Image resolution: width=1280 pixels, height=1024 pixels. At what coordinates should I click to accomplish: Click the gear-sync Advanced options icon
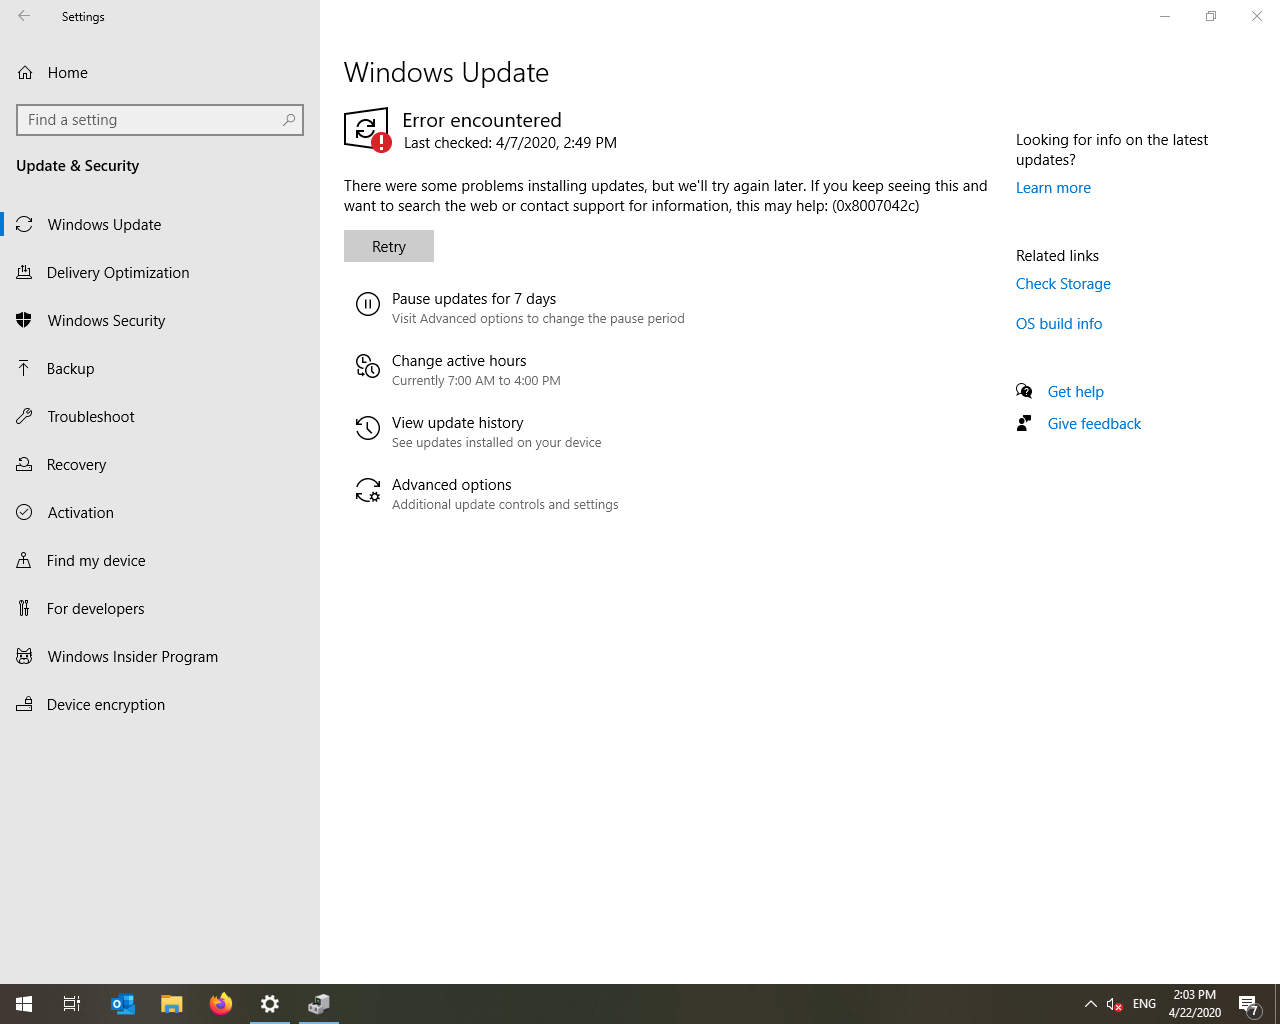pyautogui.click(x=368, y=490)
